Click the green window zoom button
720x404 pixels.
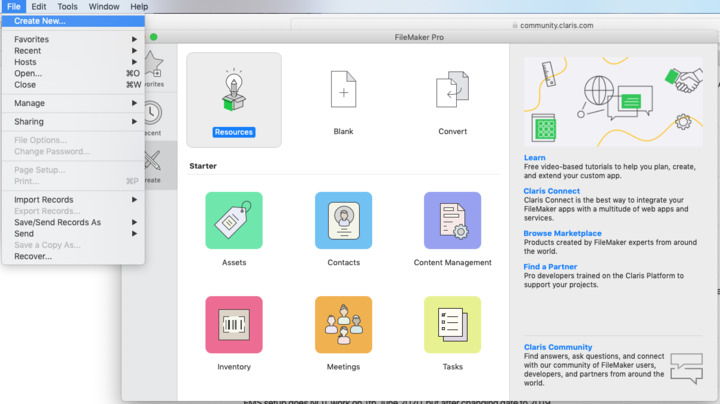pos(153,37)
